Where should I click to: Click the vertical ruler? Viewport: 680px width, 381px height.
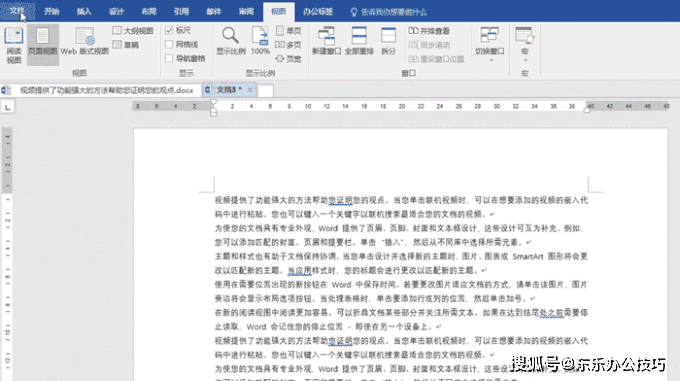(x=7, y=254)
